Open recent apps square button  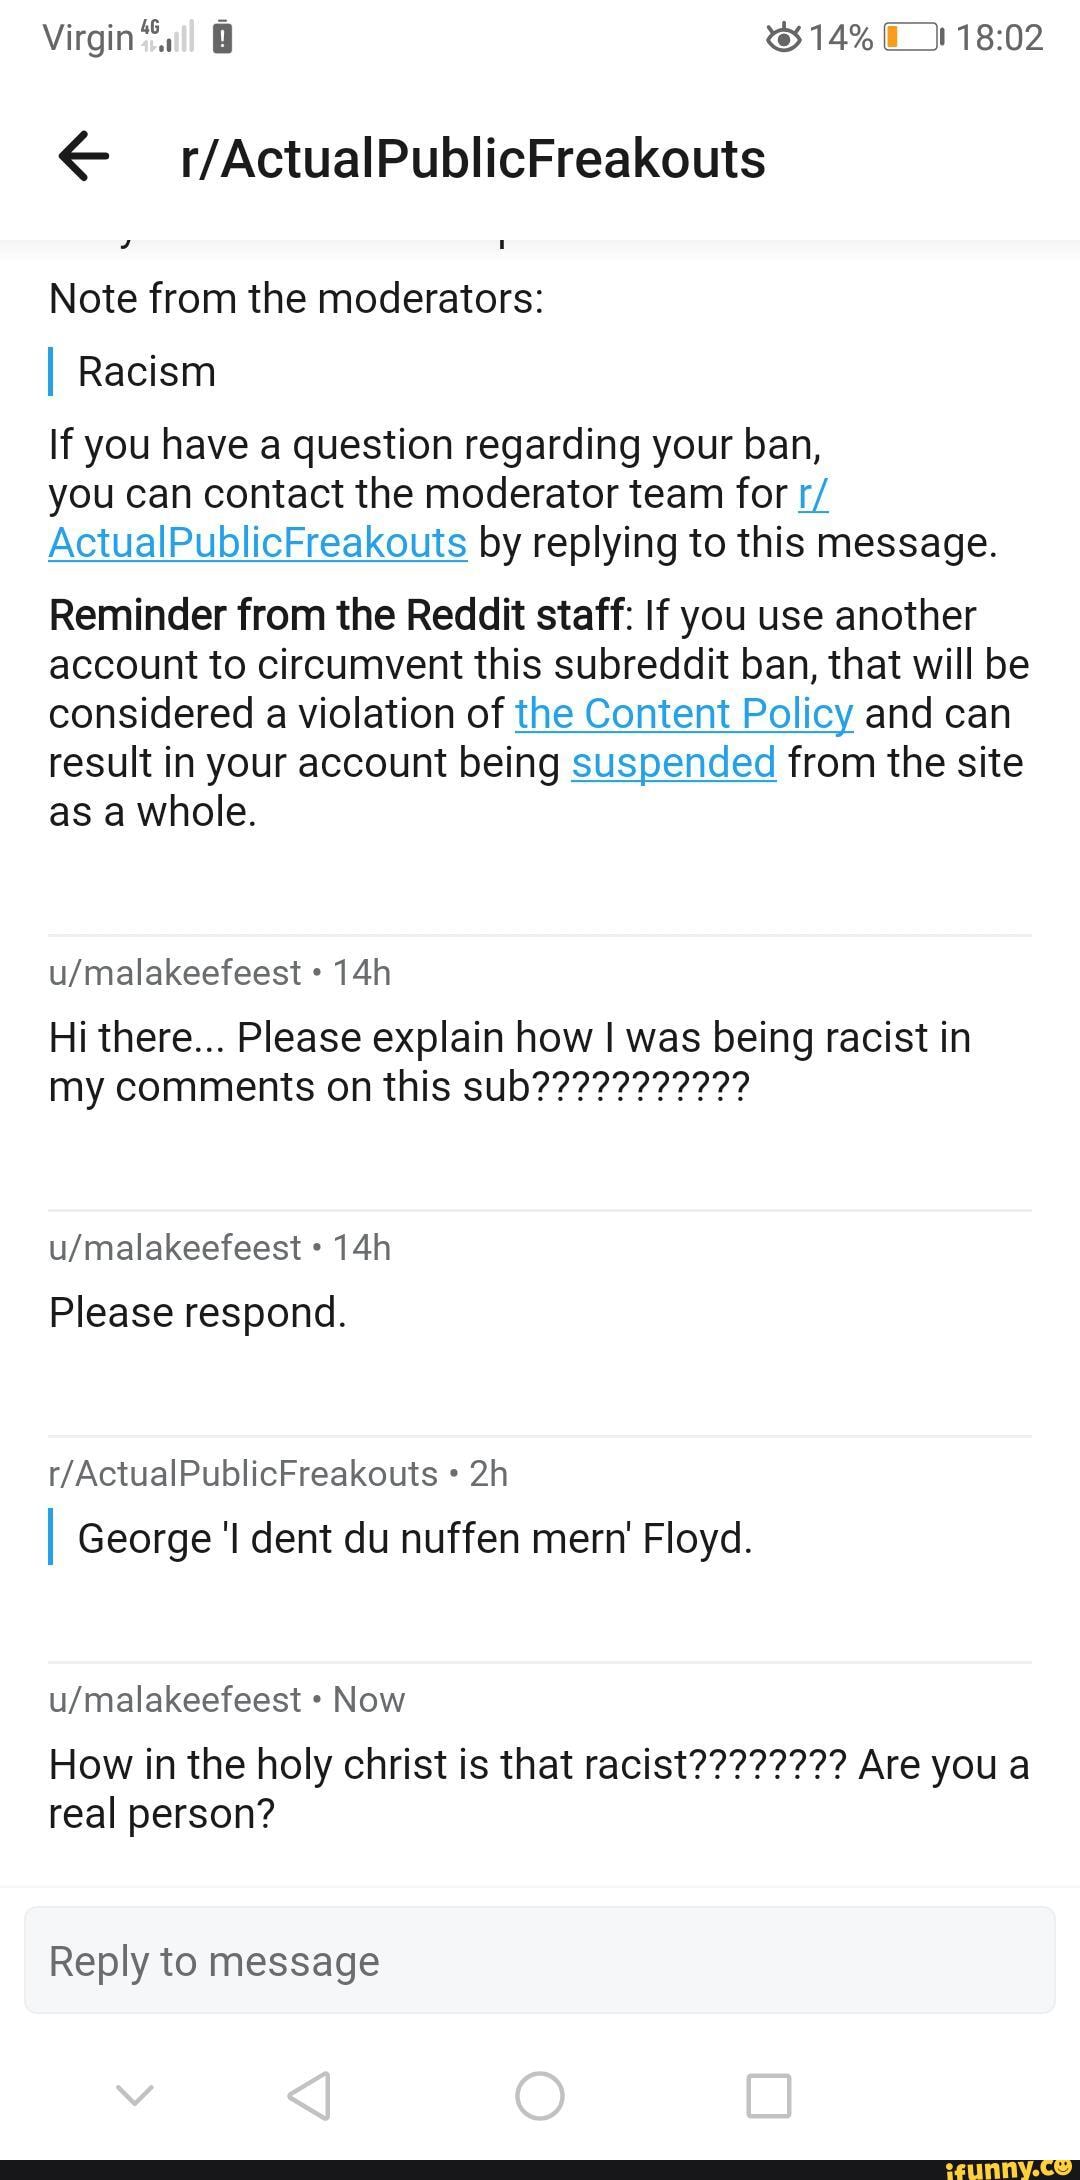pos(768,2095)
